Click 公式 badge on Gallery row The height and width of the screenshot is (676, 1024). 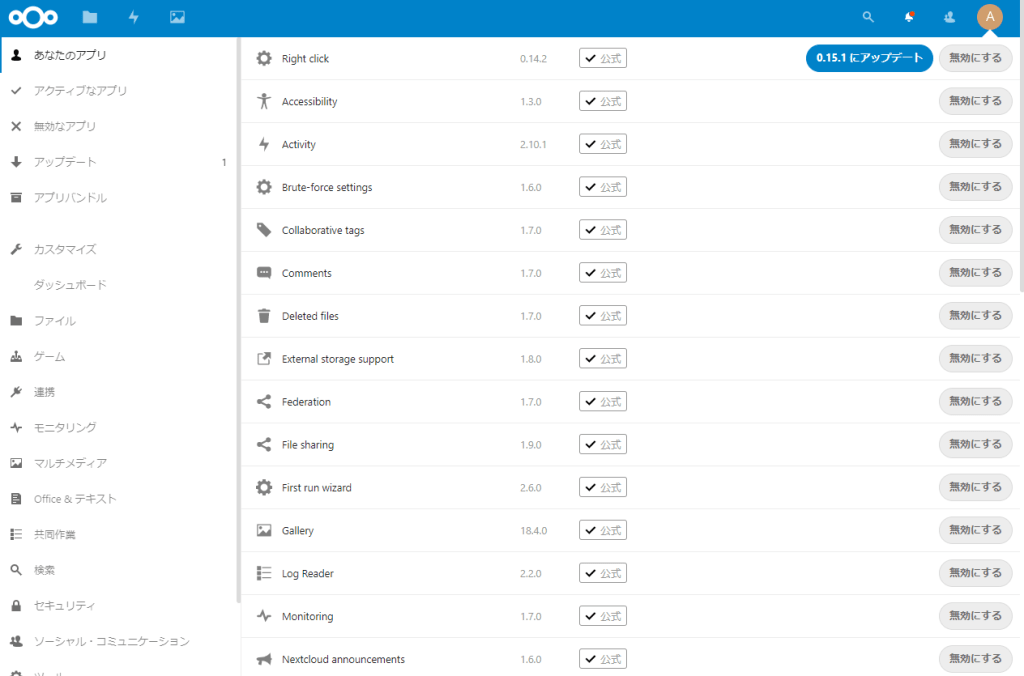(603, 530)
